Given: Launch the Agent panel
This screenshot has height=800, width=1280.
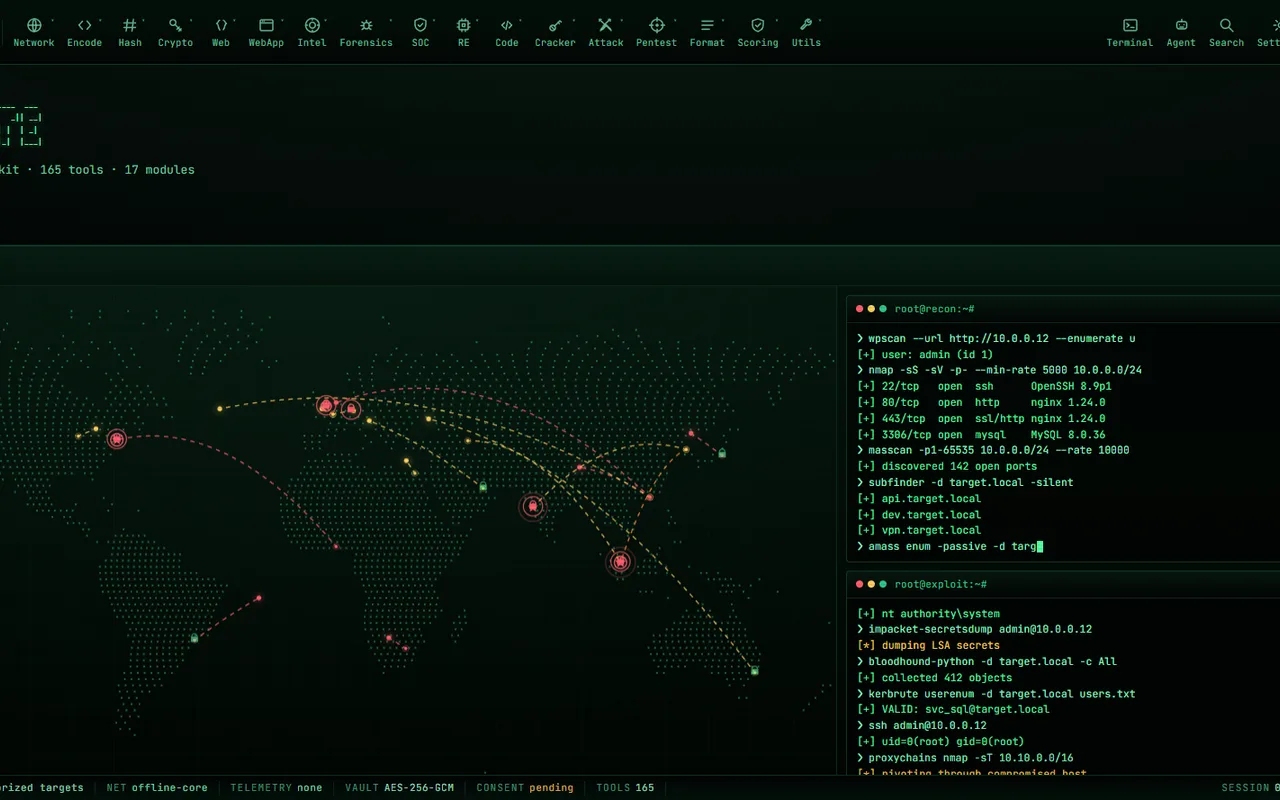Looking at the screenshot, I should coord(1181,32).
